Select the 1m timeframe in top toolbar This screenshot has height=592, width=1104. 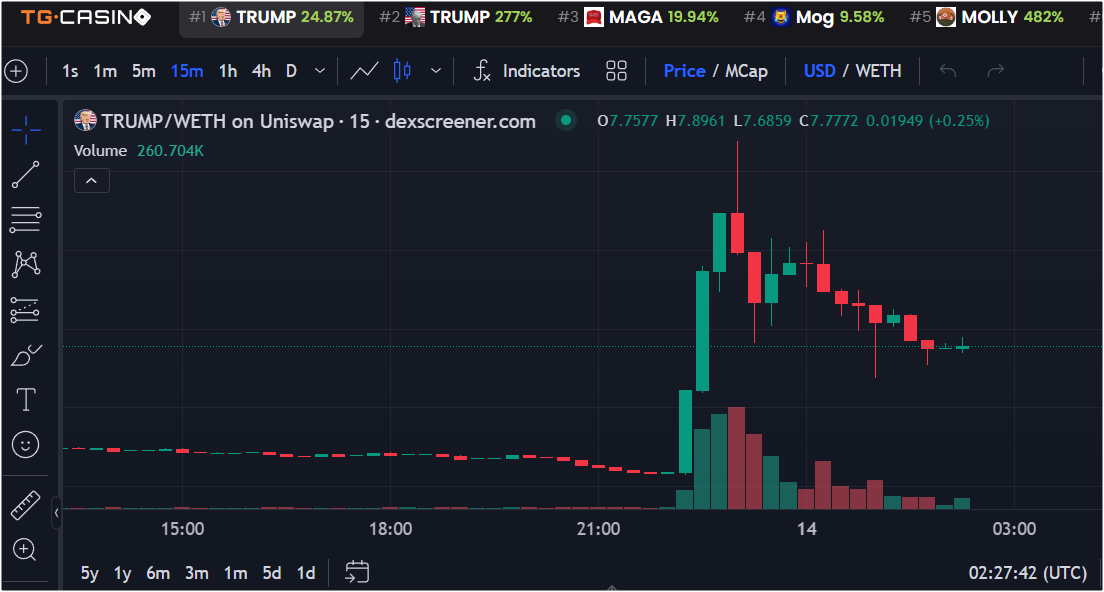(x=105, y=71)
